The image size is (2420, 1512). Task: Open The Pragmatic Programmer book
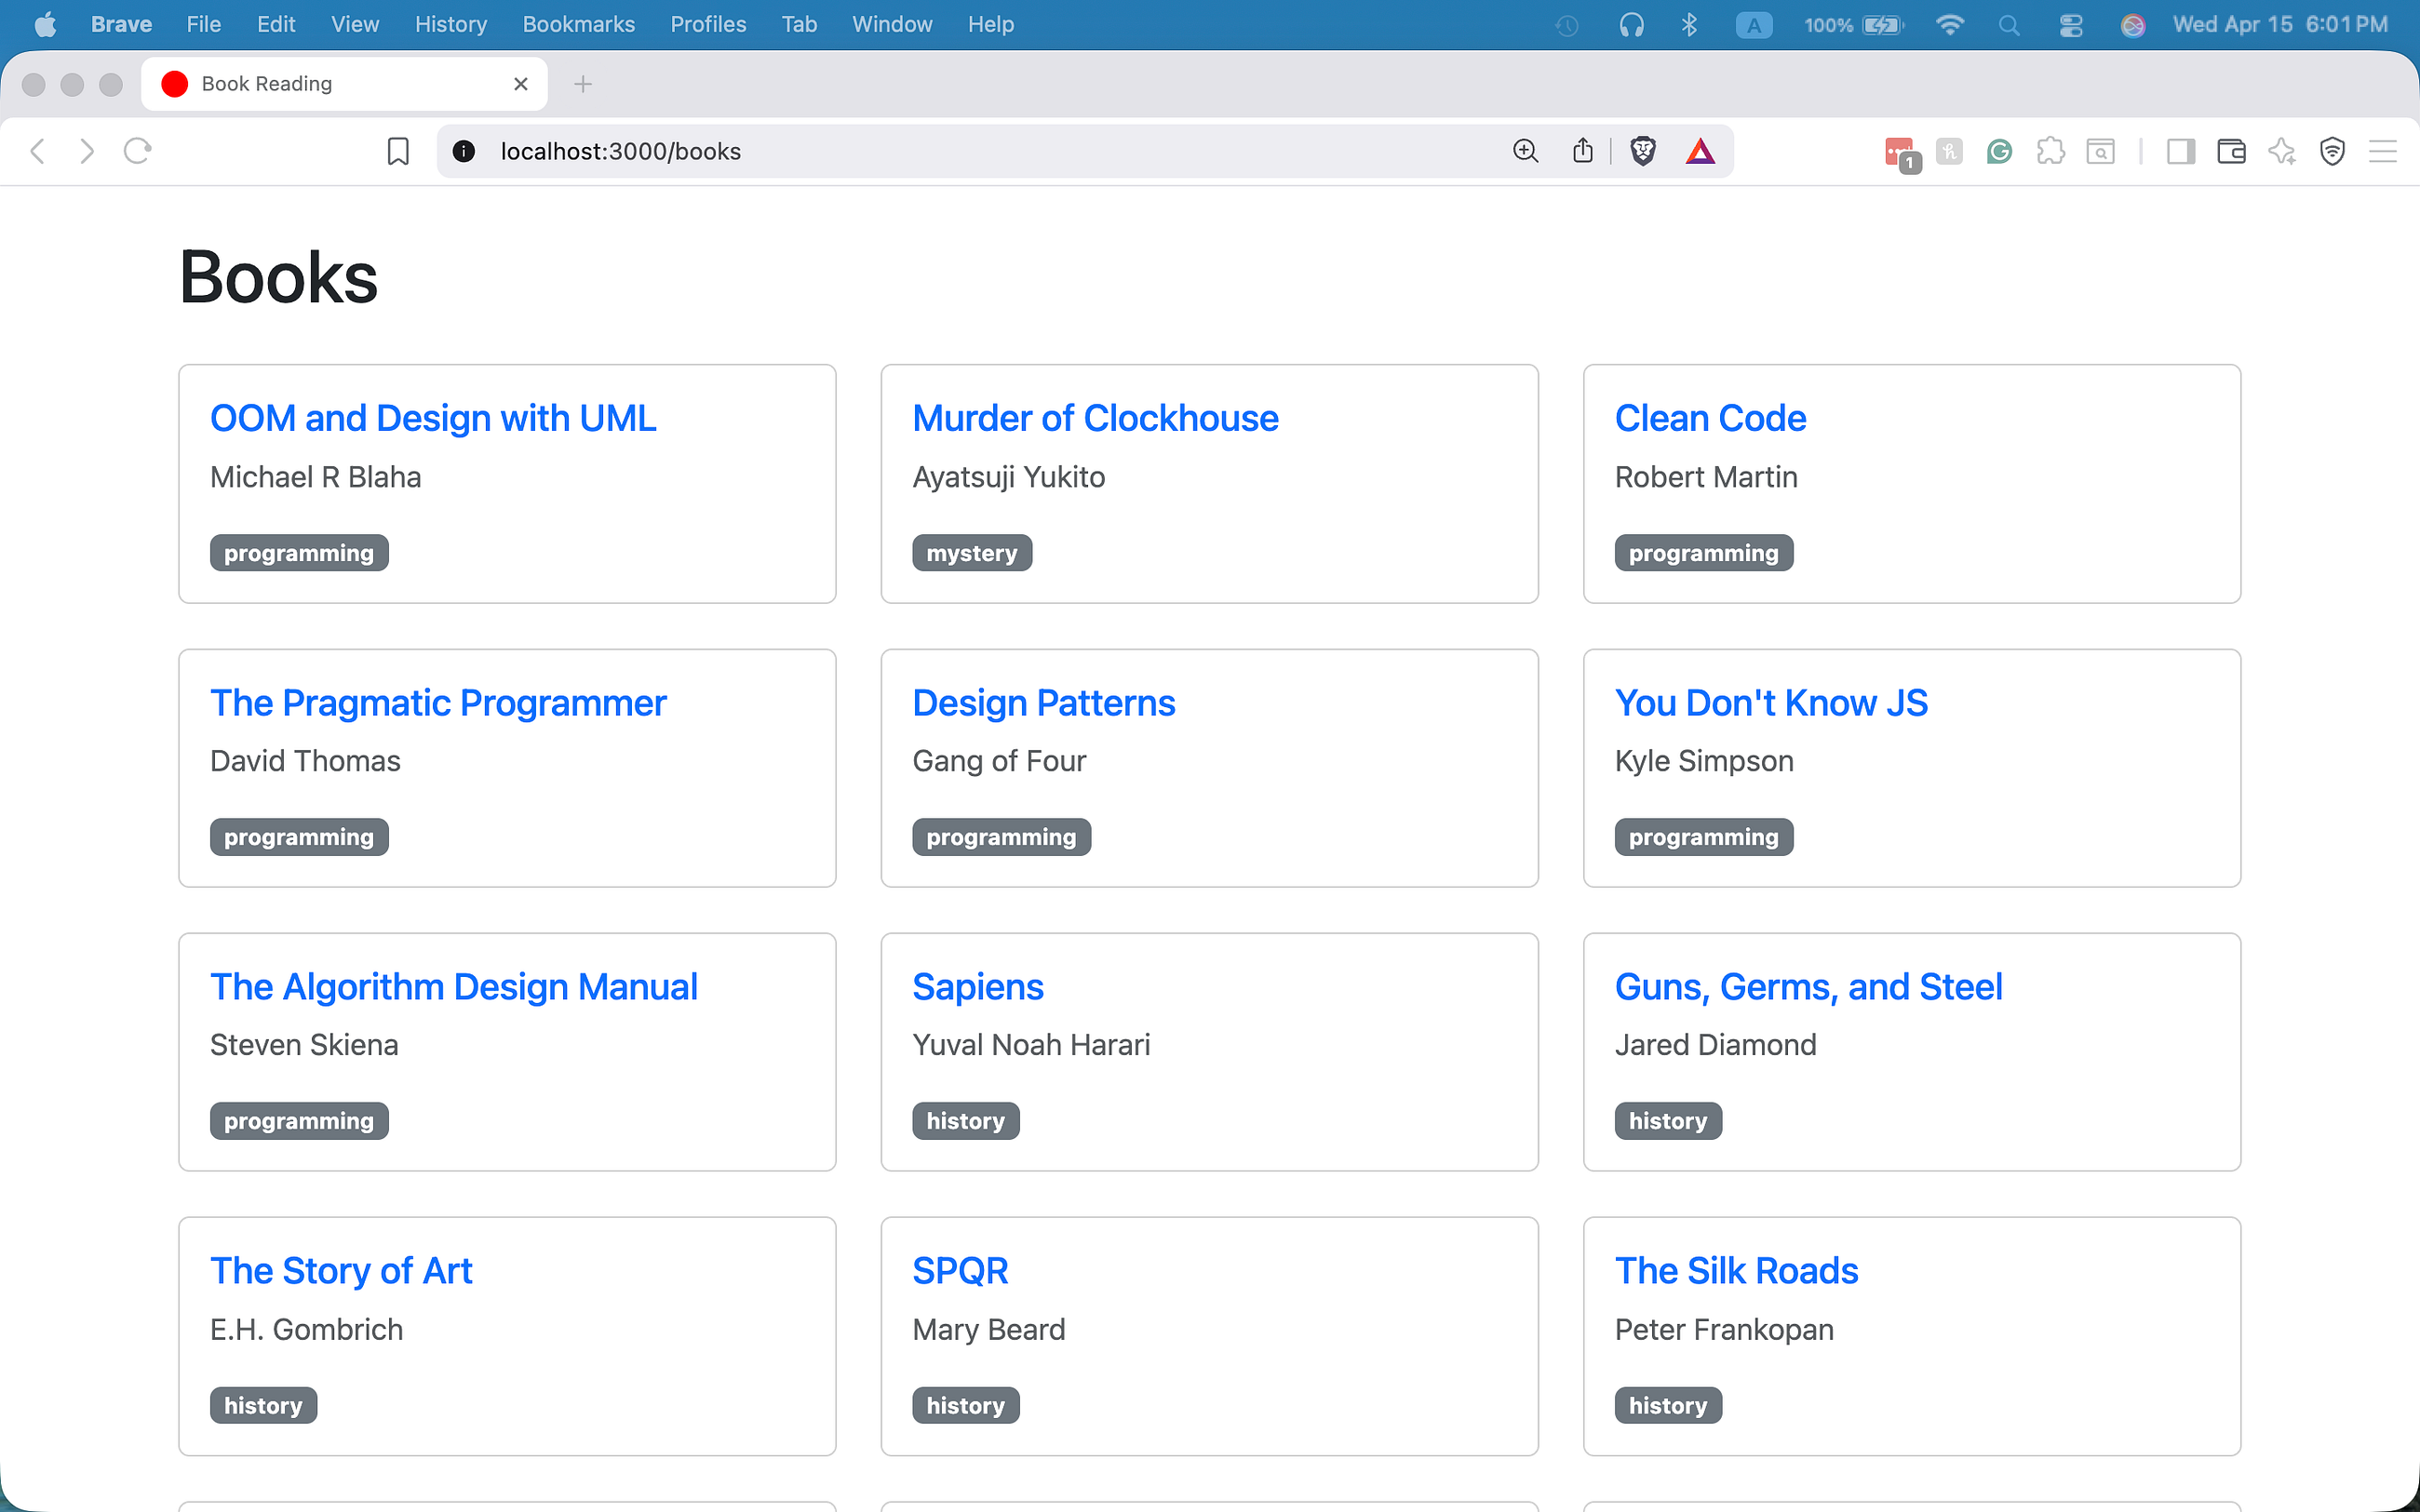pos(438,703)
